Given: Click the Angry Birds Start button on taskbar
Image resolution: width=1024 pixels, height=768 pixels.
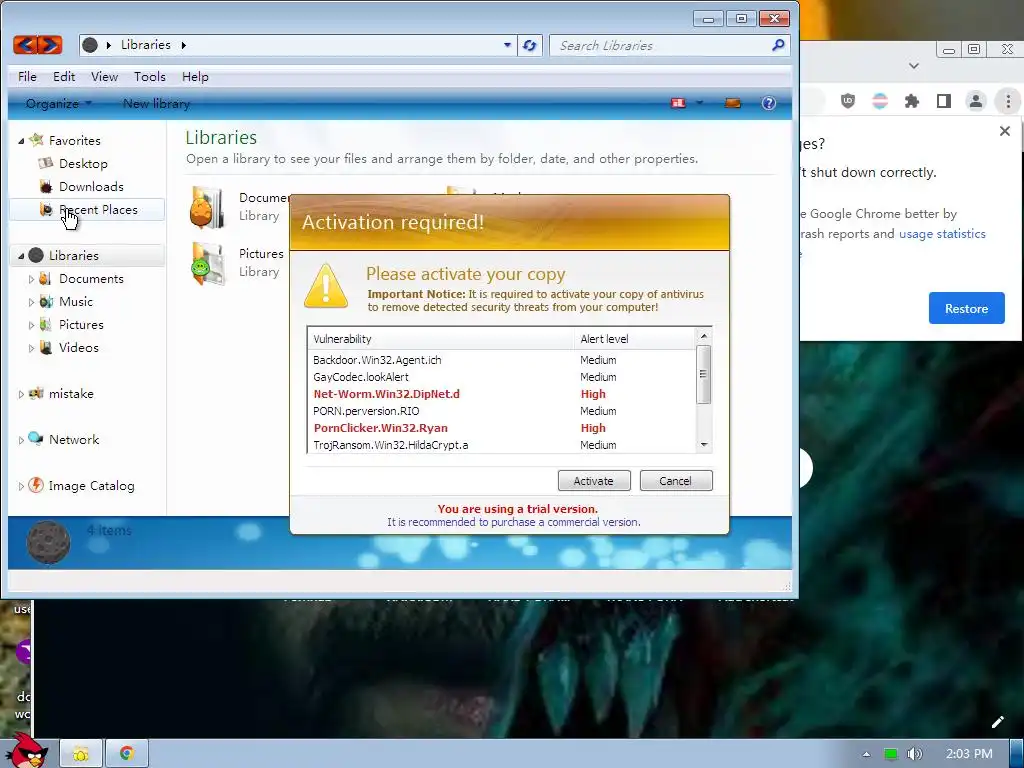Looking at the screenshot, I should pyautogui.click(x=27, y=751).
